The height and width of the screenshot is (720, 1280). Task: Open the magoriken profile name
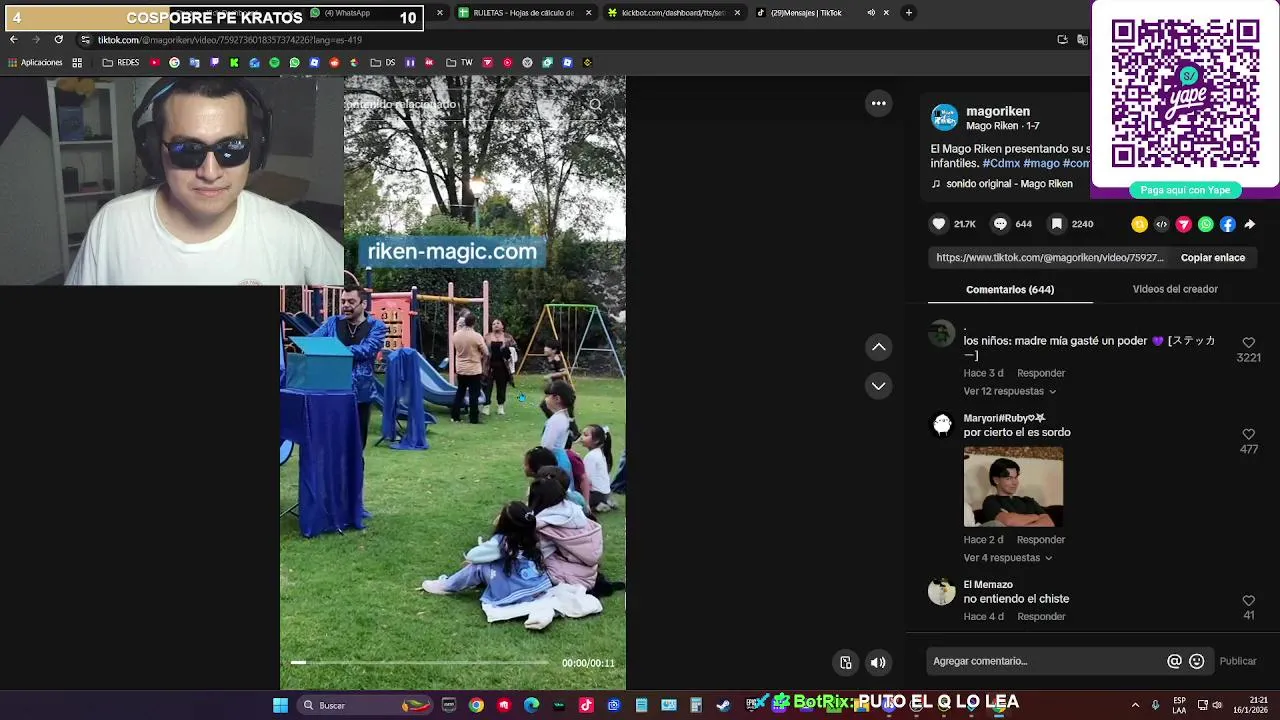(x=998, y=111)
